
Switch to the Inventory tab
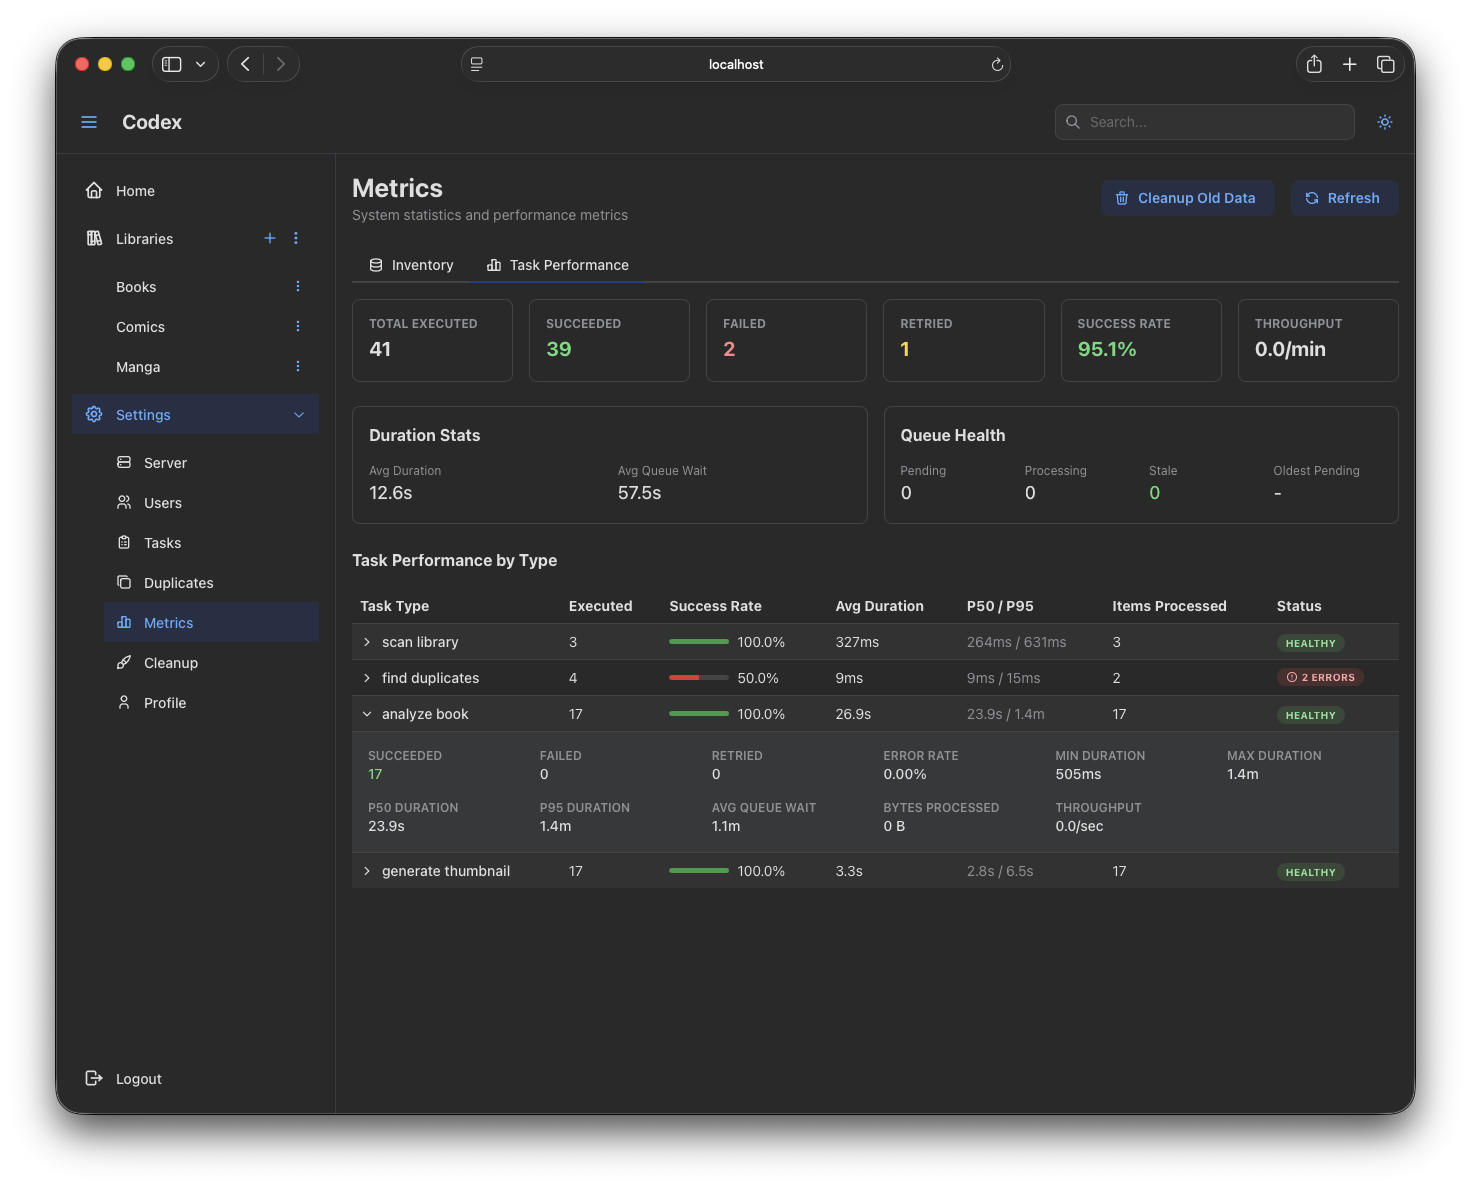pos(411,265)
